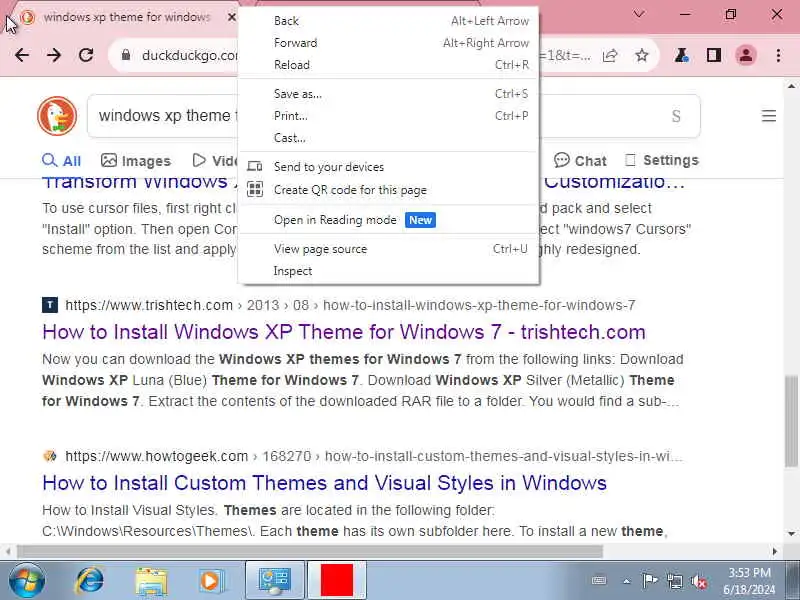The image size is (800, 600).
Task: Click the horizontal scrollbar thumb
Action: (310, 551)
